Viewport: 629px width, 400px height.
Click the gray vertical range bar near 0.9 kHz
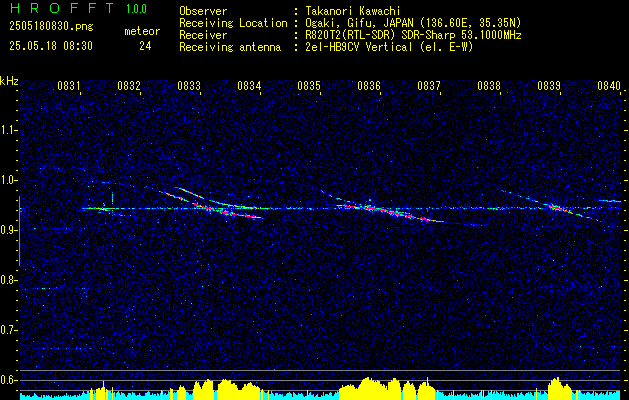click(19, 231)
